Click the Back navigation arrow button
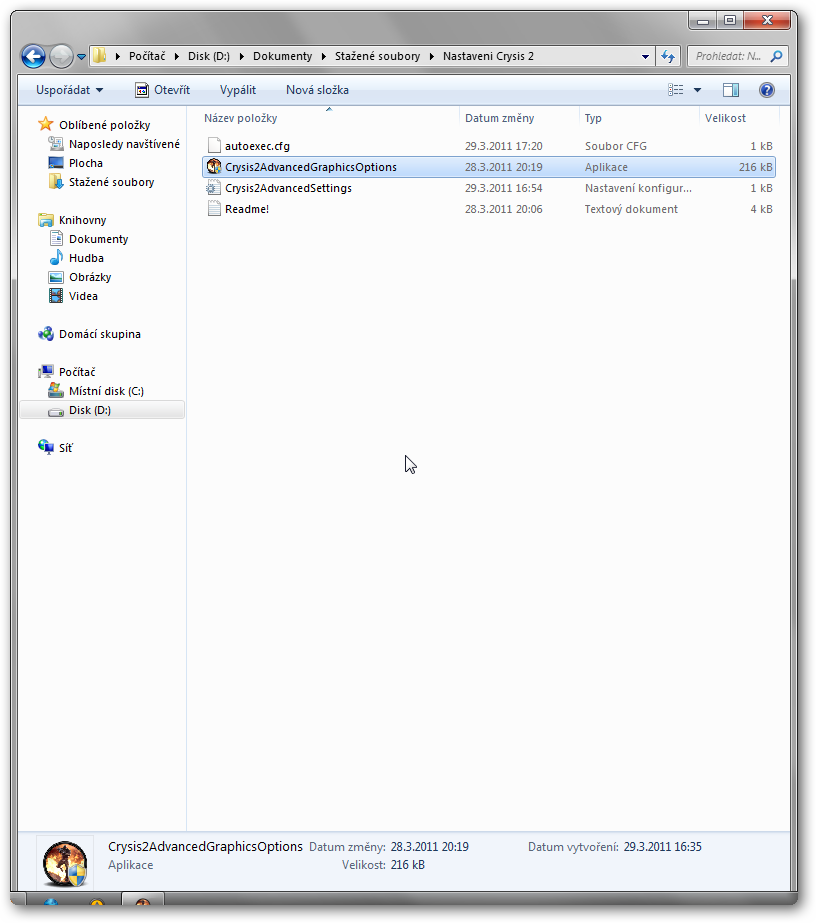This screenshot has height=923, width=816. 33,57
